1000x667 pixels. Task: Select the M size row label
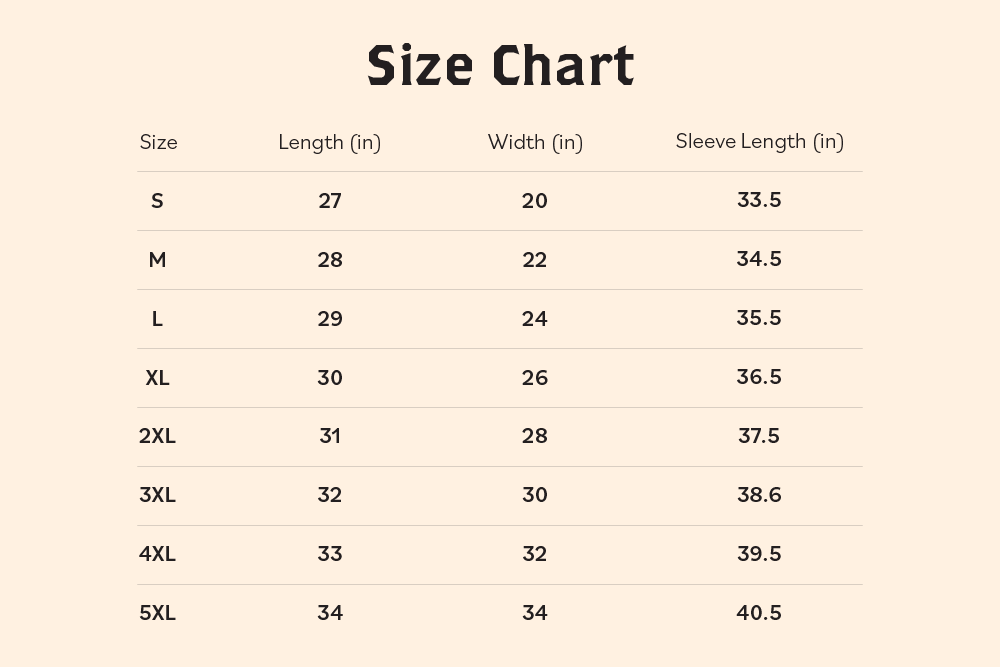(157, 260)
